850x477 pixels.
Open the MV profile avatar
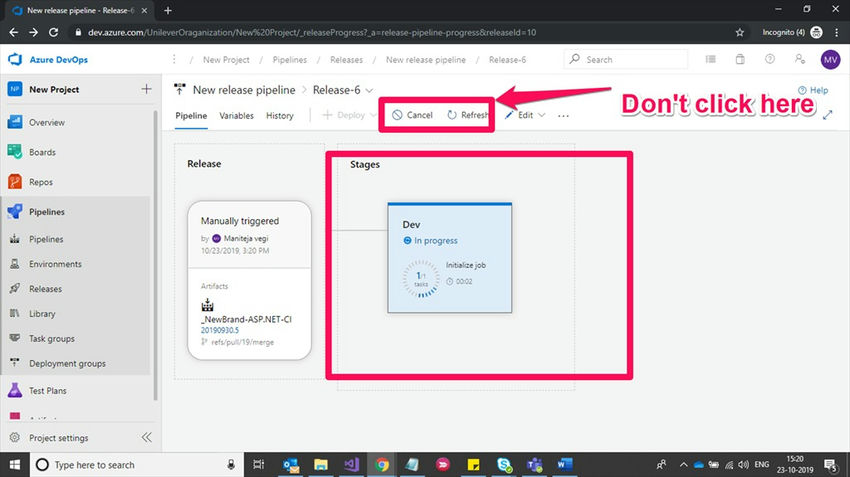click(x=830, y=60)
